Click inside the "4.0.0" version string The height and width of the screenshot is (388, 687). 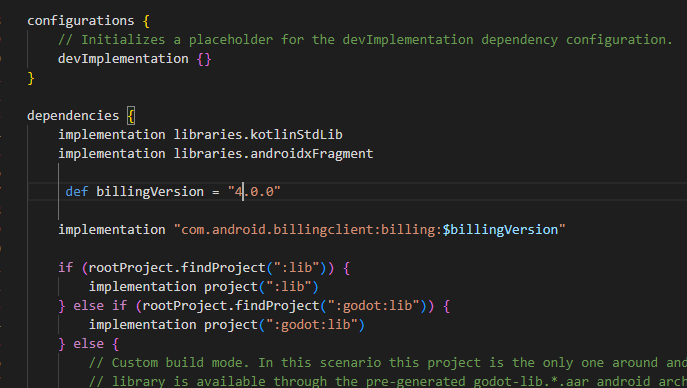pyautogui.click(x=254, y=191)
